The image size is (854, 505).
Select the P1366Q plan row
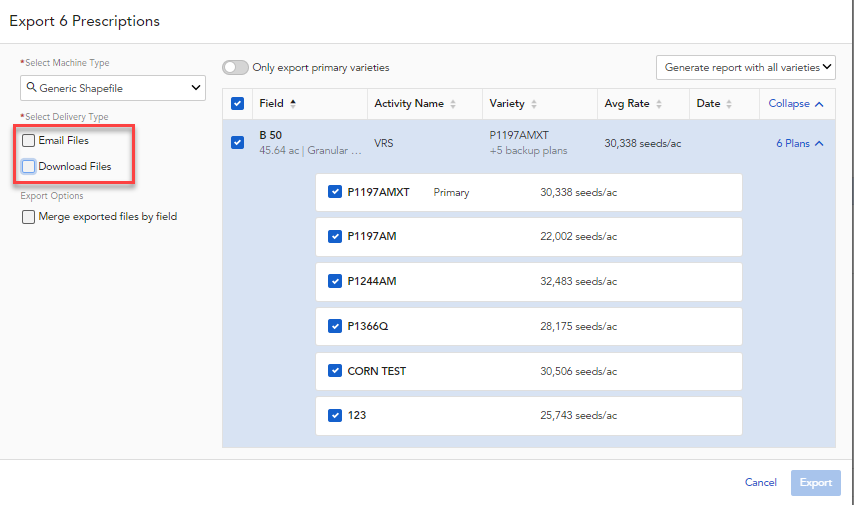(335, 326)
